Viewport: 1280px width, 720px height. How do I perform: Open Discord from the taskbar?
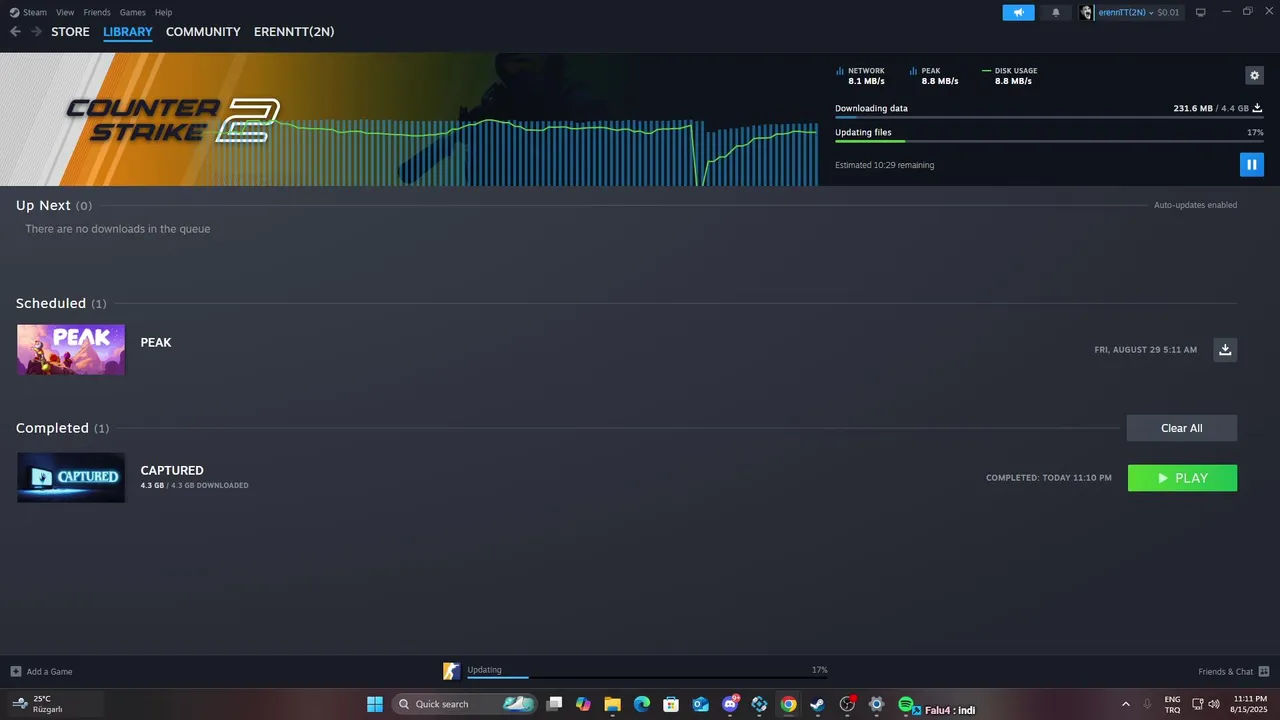730,704
